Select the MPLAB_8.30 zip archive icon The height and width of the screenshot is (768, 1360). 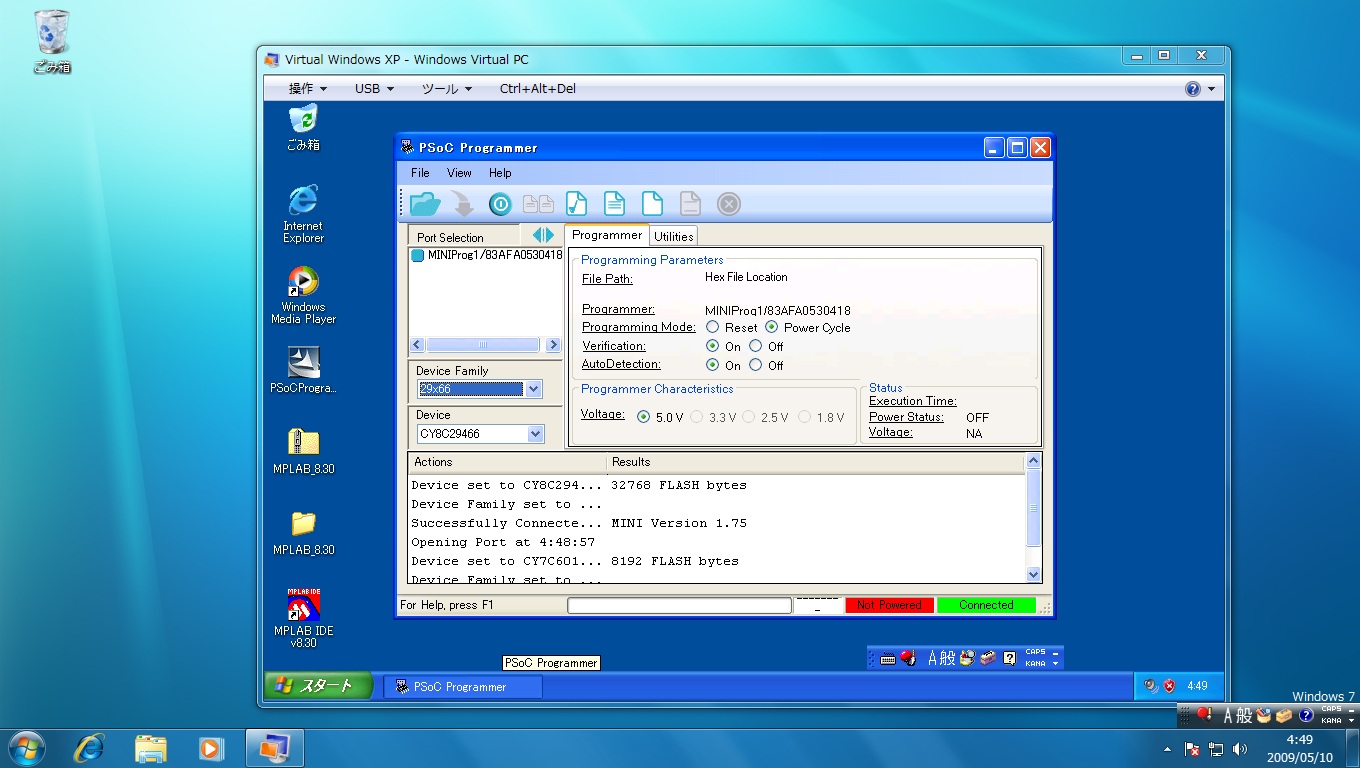303,451
